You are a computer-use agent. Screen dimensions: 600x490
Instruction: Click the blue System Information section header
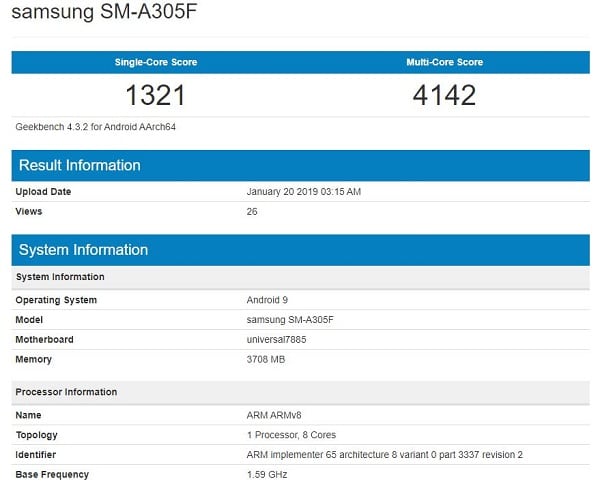click(300, 250)
